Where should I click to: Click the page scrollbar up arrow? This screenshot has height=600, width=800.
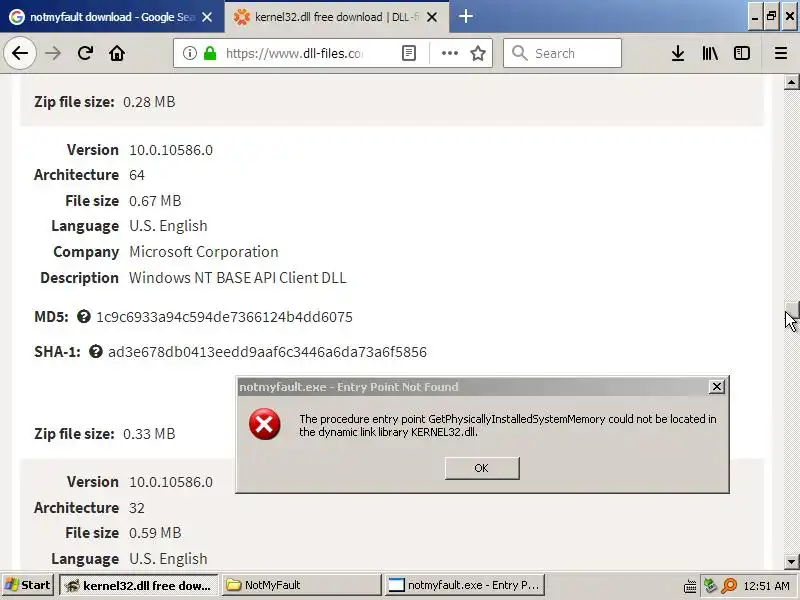click(791, 82)
